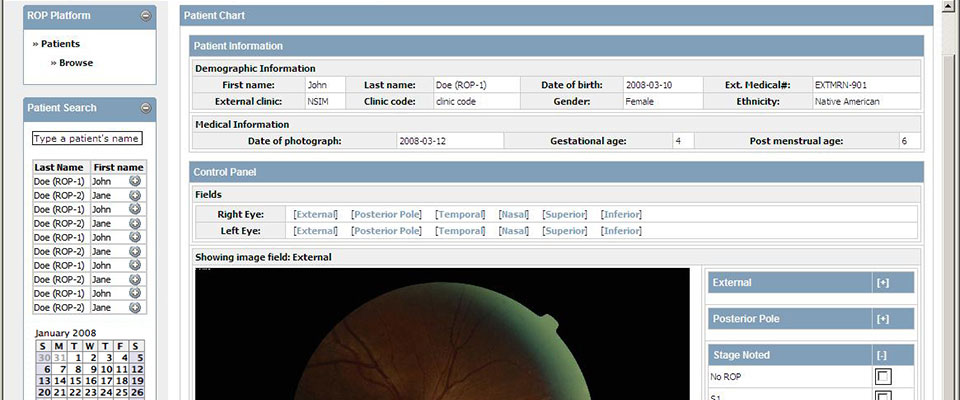This screenshot has width=960, height=400.
Task: Open the Patients menu item
Action: 61,44
